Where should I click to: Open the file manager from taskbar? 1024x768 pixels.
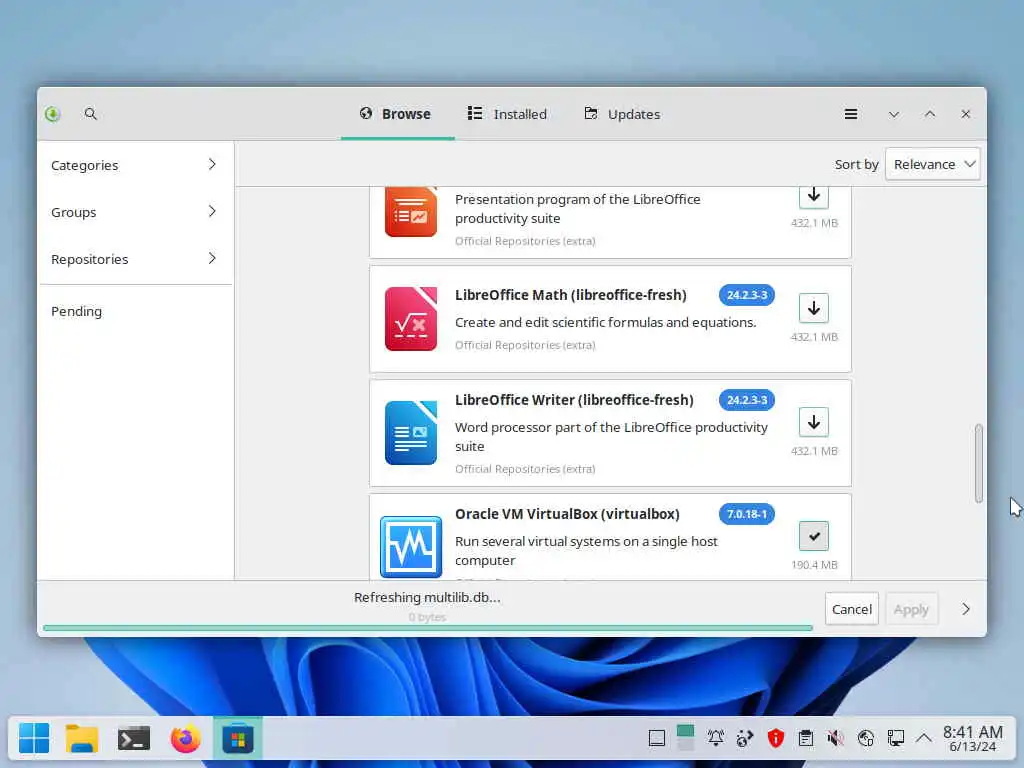click(82, 739)
